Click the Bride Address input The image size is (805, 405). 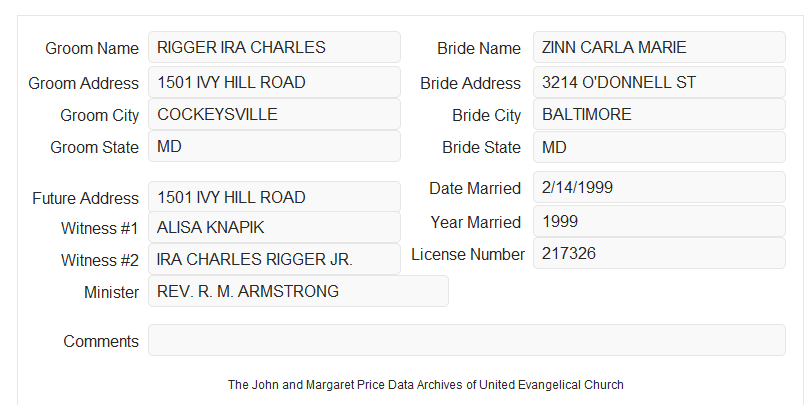tap(659, 82)
